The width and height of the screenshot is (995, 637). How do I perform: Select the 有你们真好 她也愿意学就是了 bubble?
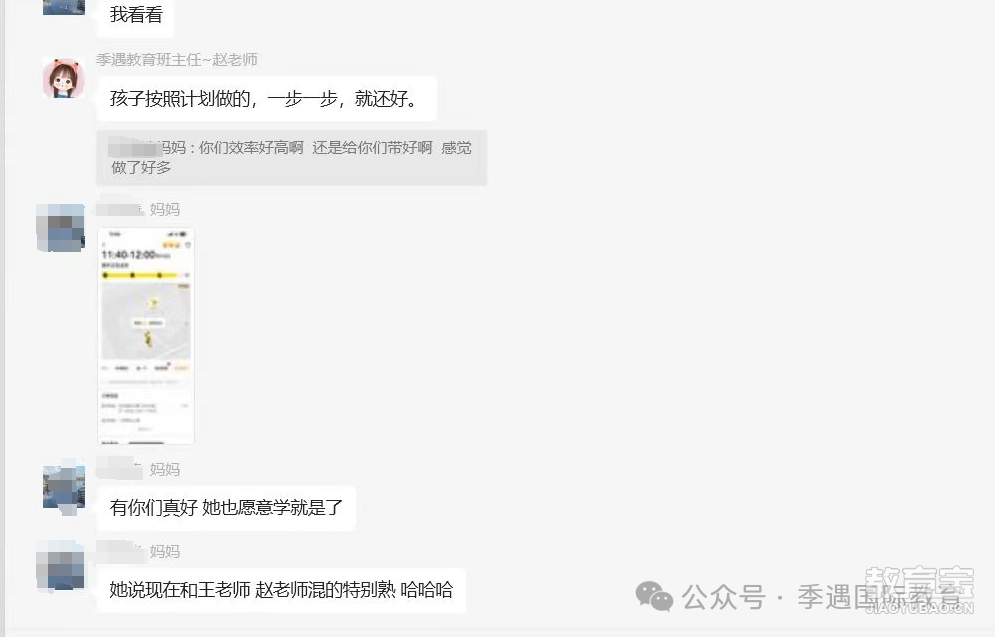point(227,508)
